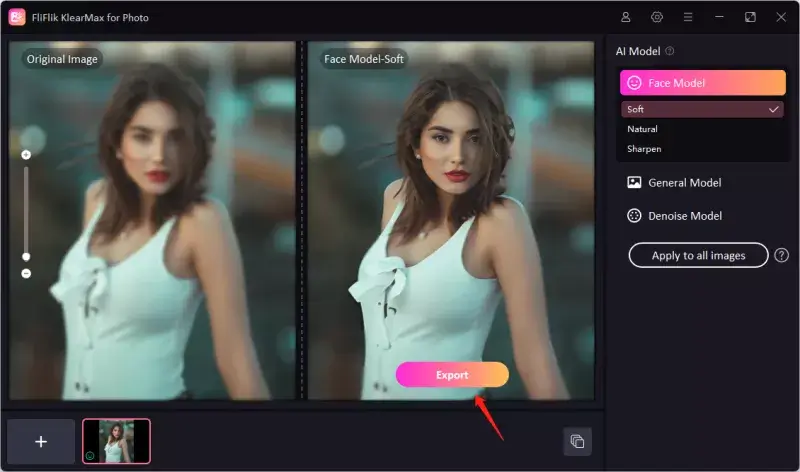Click the compare view icon at bottom right
Viewport: 800px width, 472px height.
click(577, 441)
